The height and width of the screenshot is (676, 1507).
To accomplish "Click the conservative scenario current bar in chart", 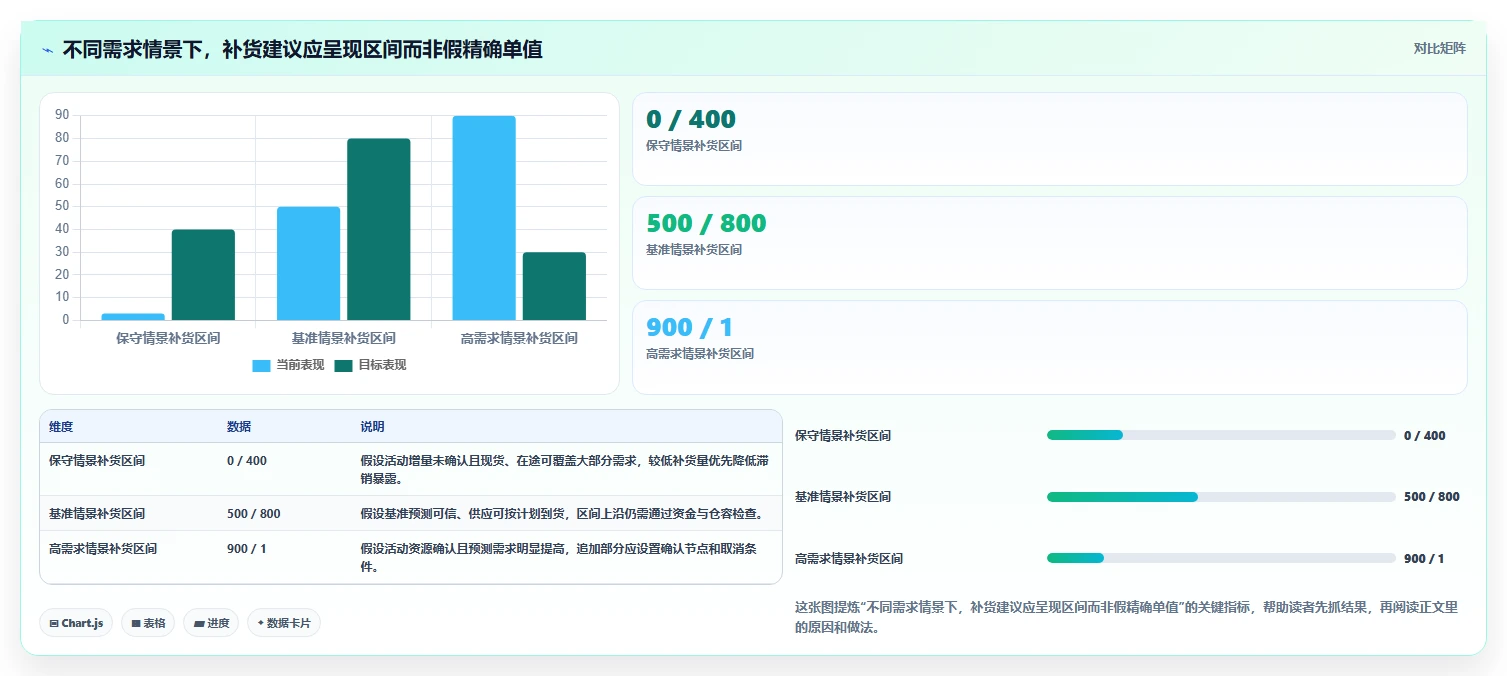I will pos(133,317).
